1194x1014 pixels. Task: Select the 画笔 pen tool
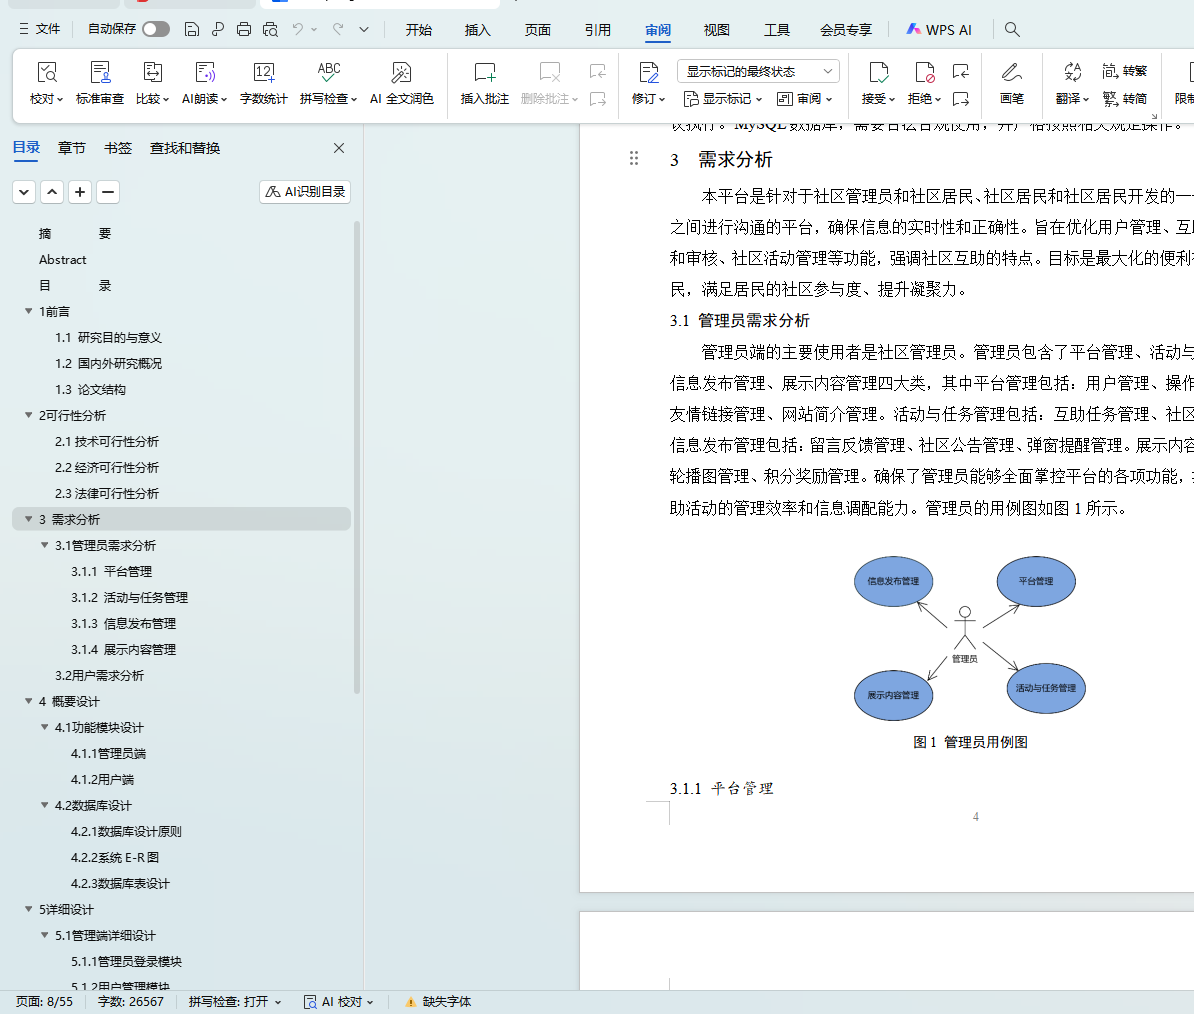tap(1011, 74)
